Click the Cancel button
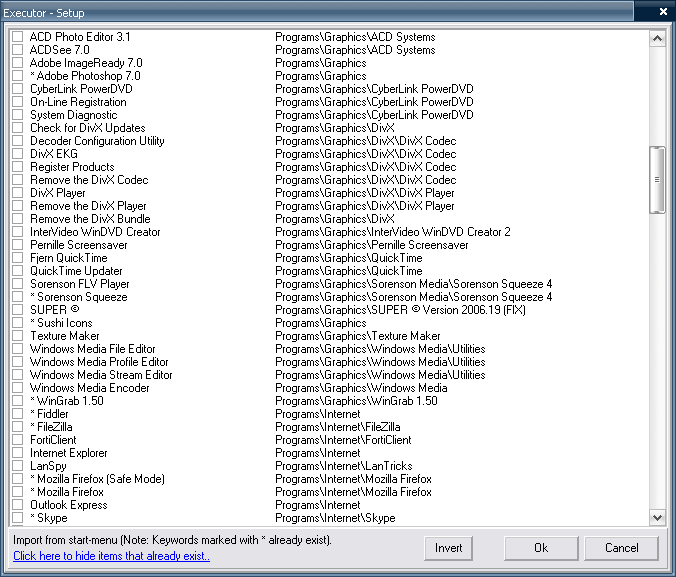The height and width of the screenshot is (577, 676). pyautogui.click(x=621, y=548)
